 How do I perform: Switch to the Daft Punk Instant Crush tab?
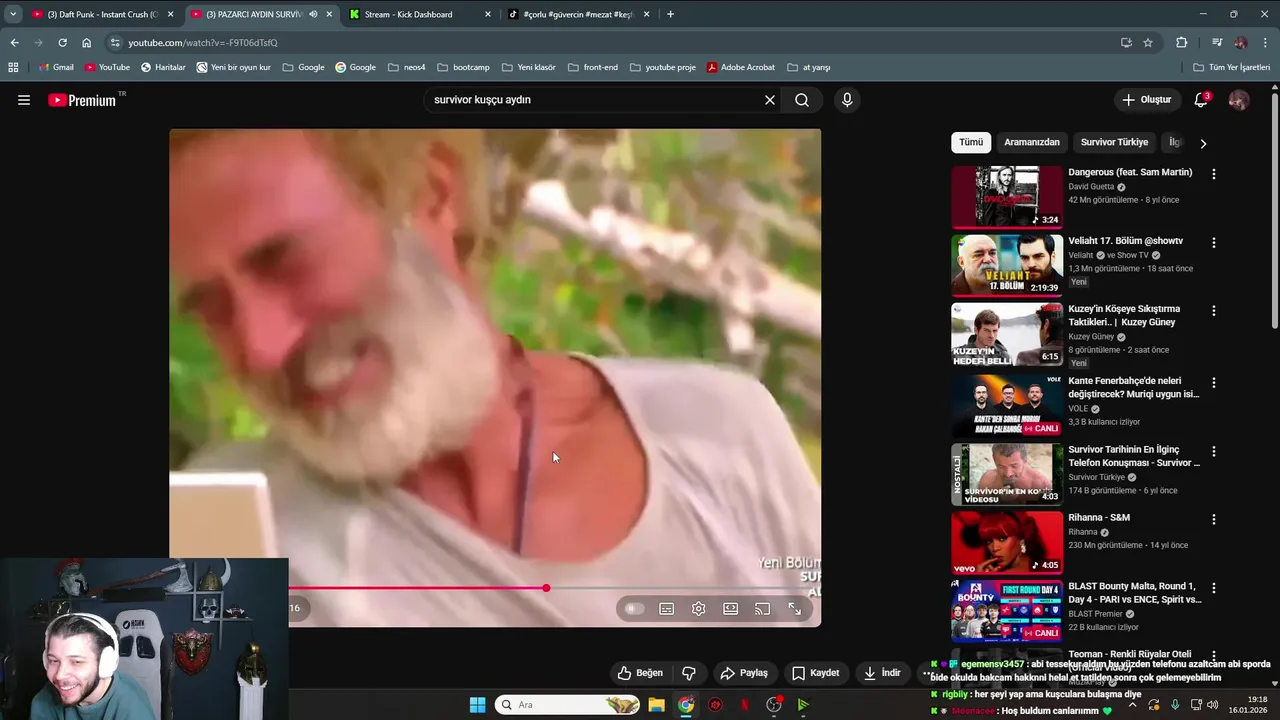(103, 14)
